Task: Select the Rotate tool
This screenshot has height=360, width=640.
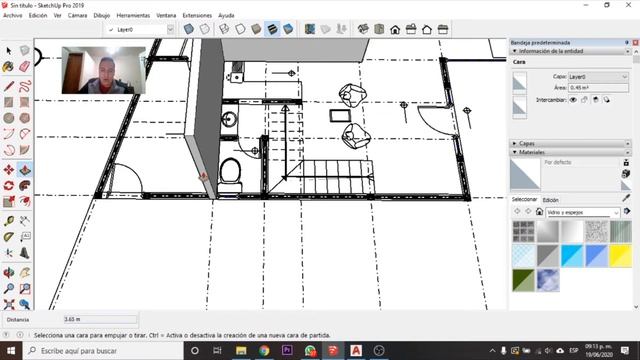Action: click(x=9, y=186)
